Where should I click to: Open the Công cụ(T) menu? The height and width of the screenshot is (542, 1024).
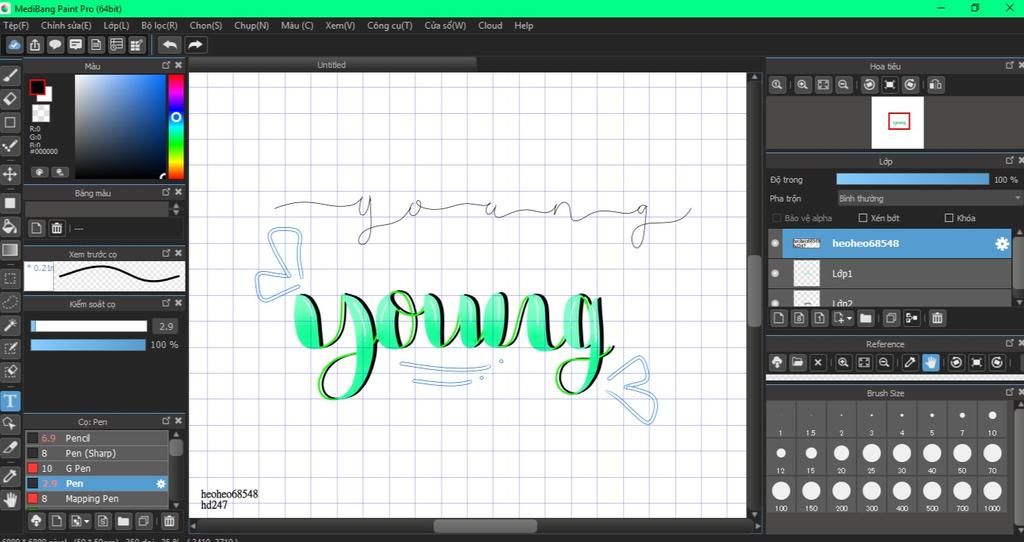(389, 25)
